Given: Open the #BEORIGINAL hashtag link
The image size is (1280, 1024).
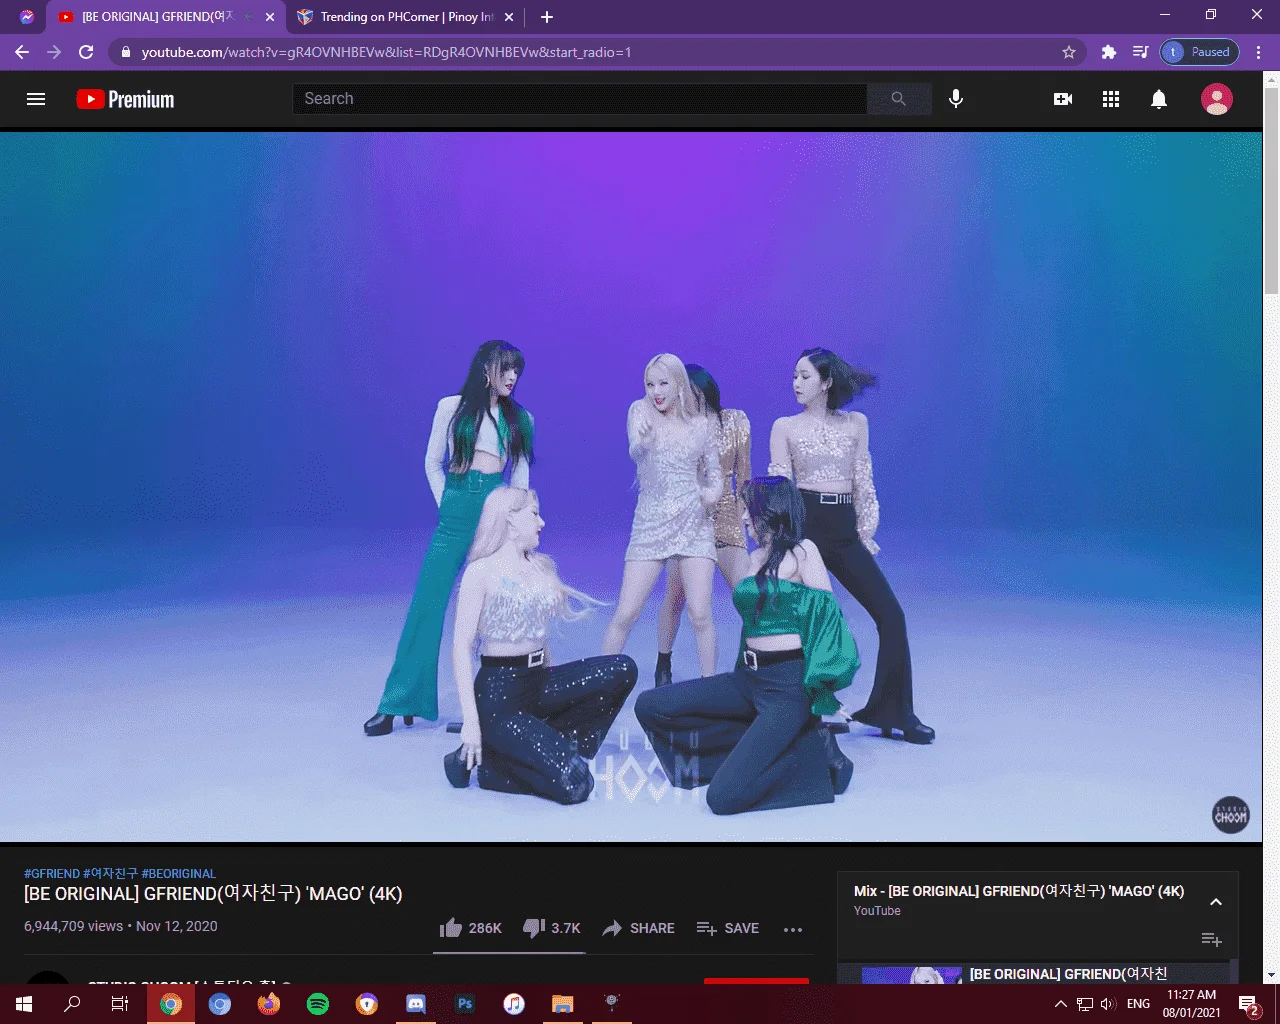Looking at the screenshot, I should [179, 873].
